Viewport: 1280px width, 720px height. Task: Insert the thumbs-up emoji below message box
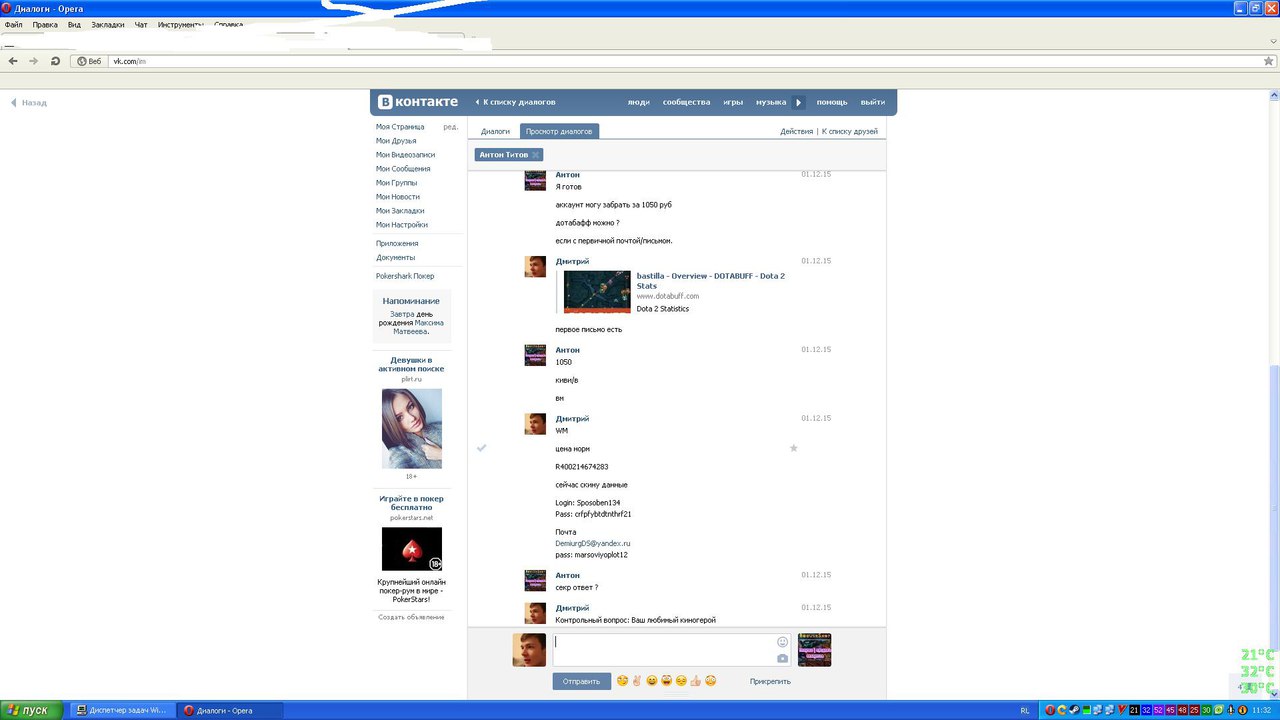pyautogui.click(x=695, y=681)
